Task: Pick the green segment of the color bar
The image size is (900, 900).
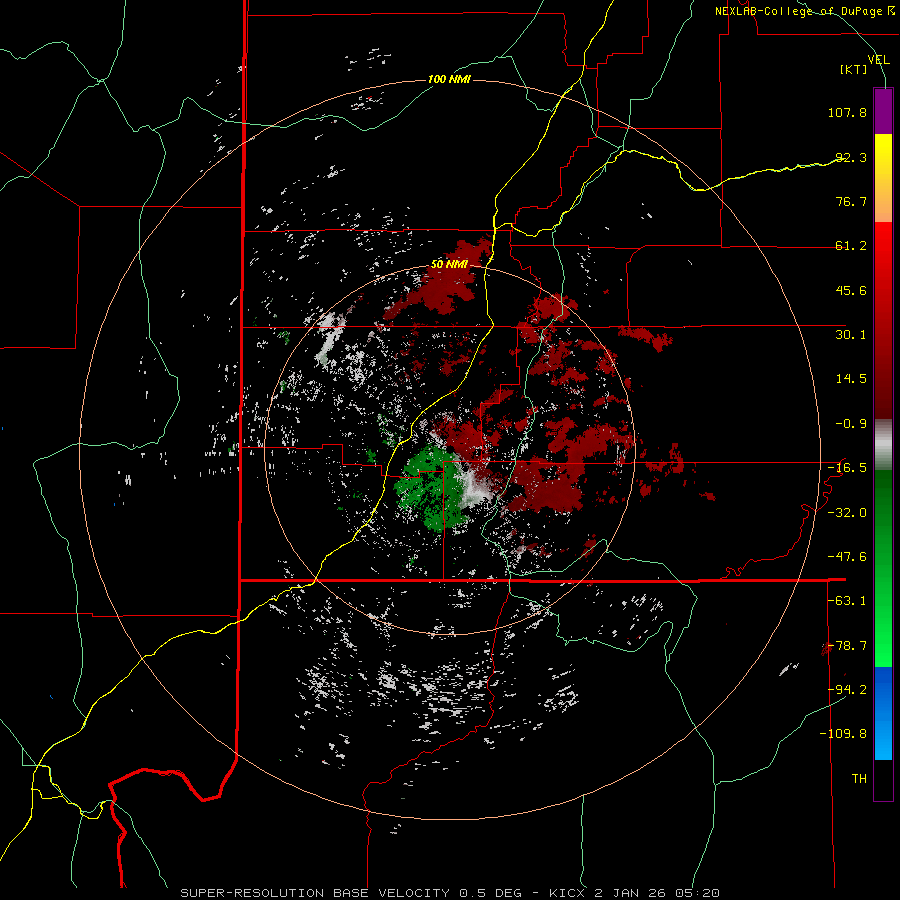Action: 883,568
